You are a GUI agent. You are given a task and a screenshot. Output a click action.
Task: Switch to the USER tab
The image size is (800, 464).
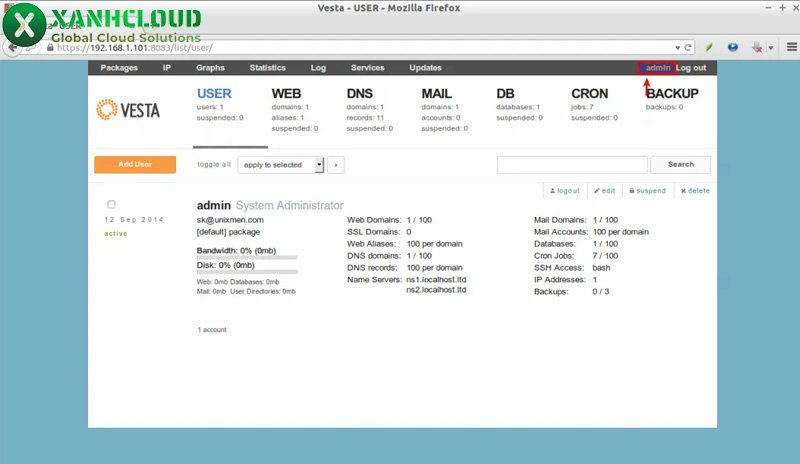point(214,94)
